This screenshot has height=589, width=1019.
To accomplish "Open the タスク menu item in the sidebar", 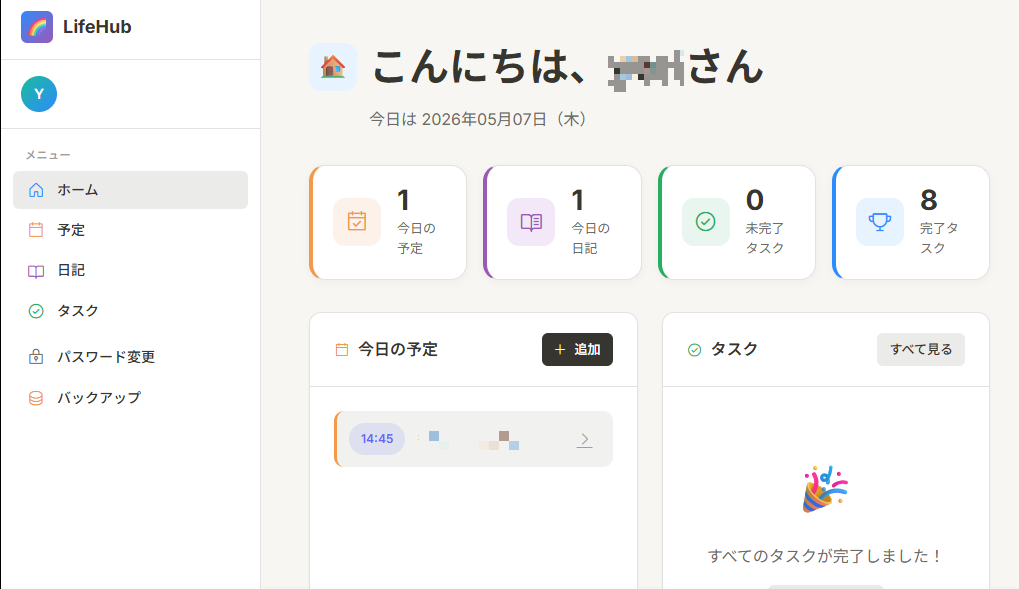I will 131,311.
